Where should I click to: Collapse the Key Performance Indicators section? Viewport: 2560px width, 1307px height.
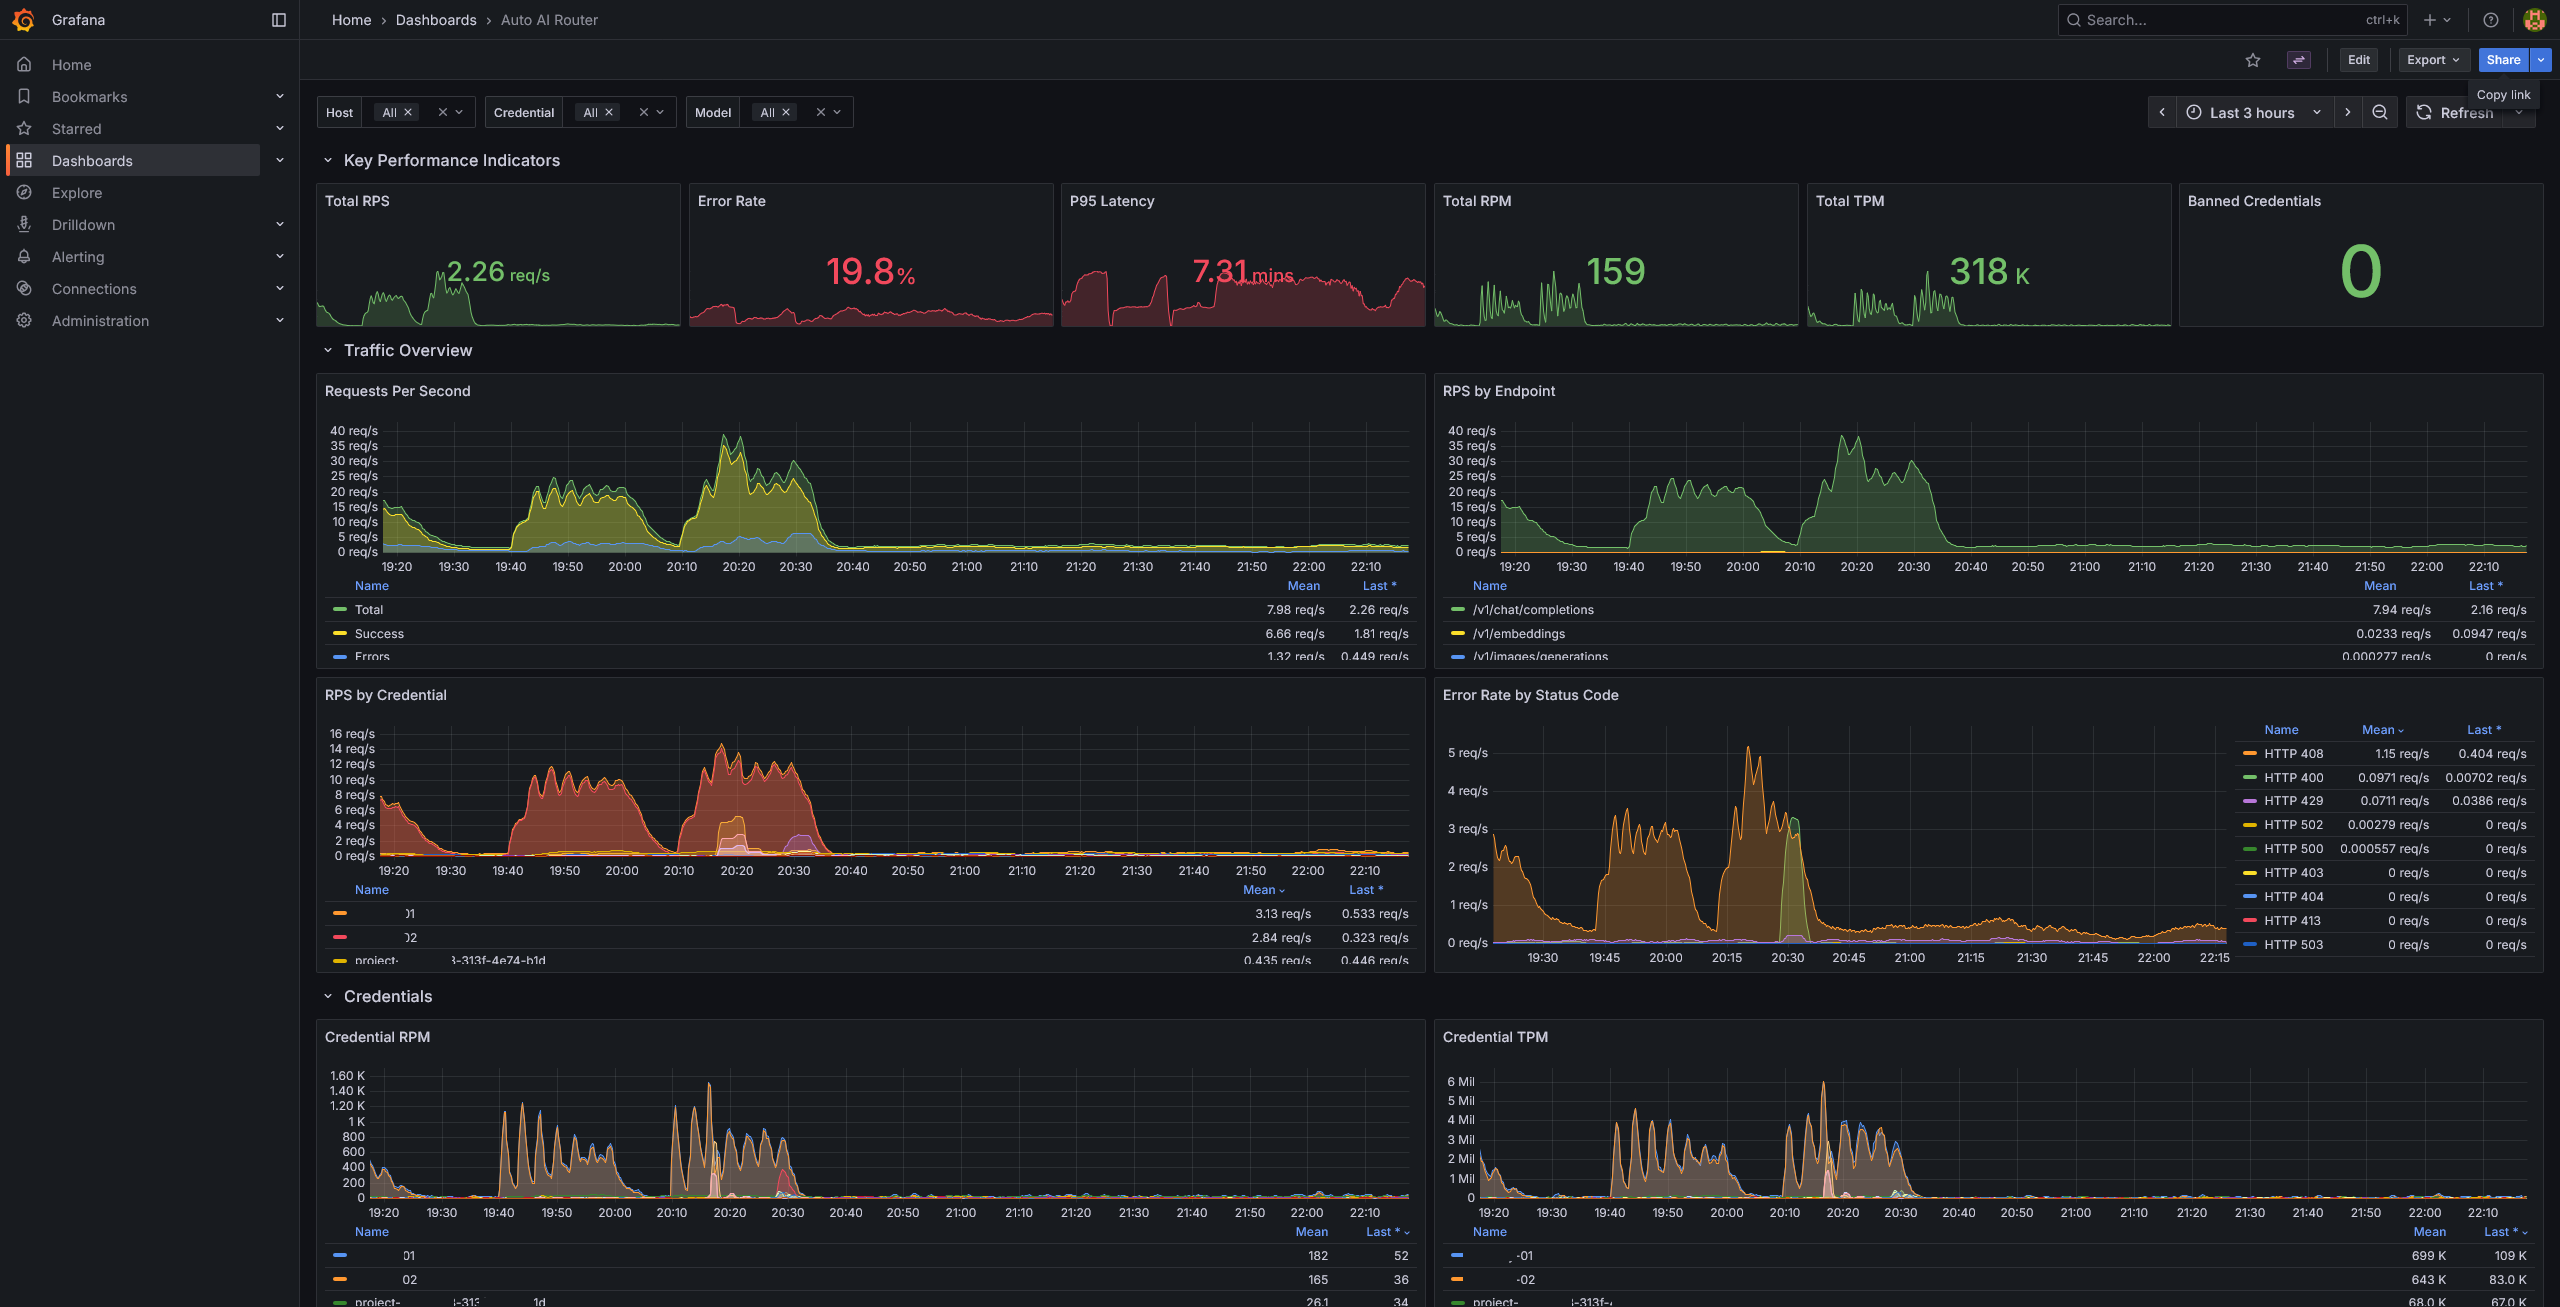(x=328, y=160)
